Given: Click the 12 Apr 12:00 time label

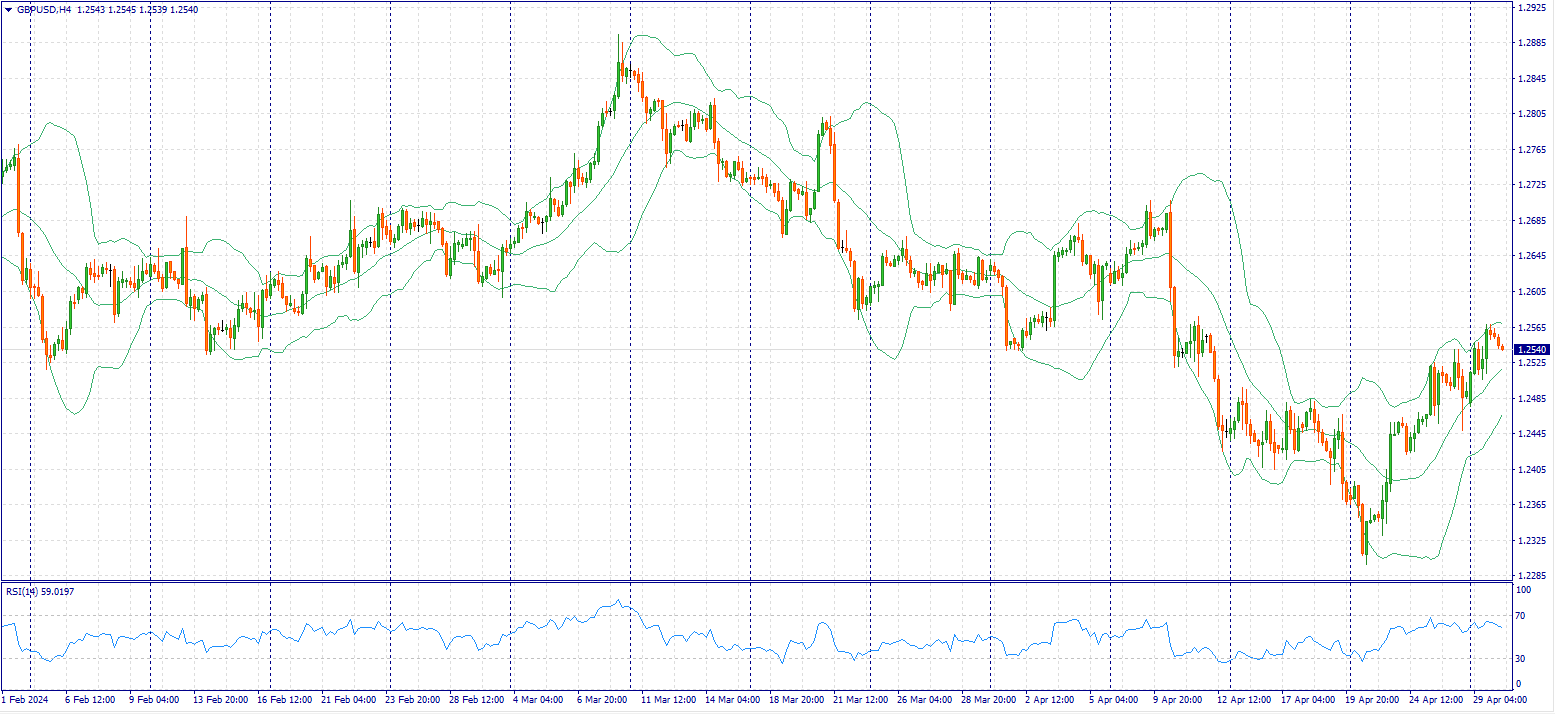Looking at the screenshot, I should tap(1243, 699).
